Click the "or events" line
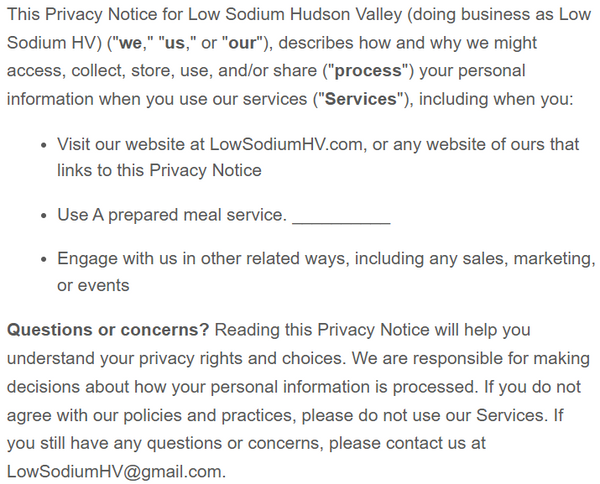Viewport: 600px width, 484px height. pos(93,285)
